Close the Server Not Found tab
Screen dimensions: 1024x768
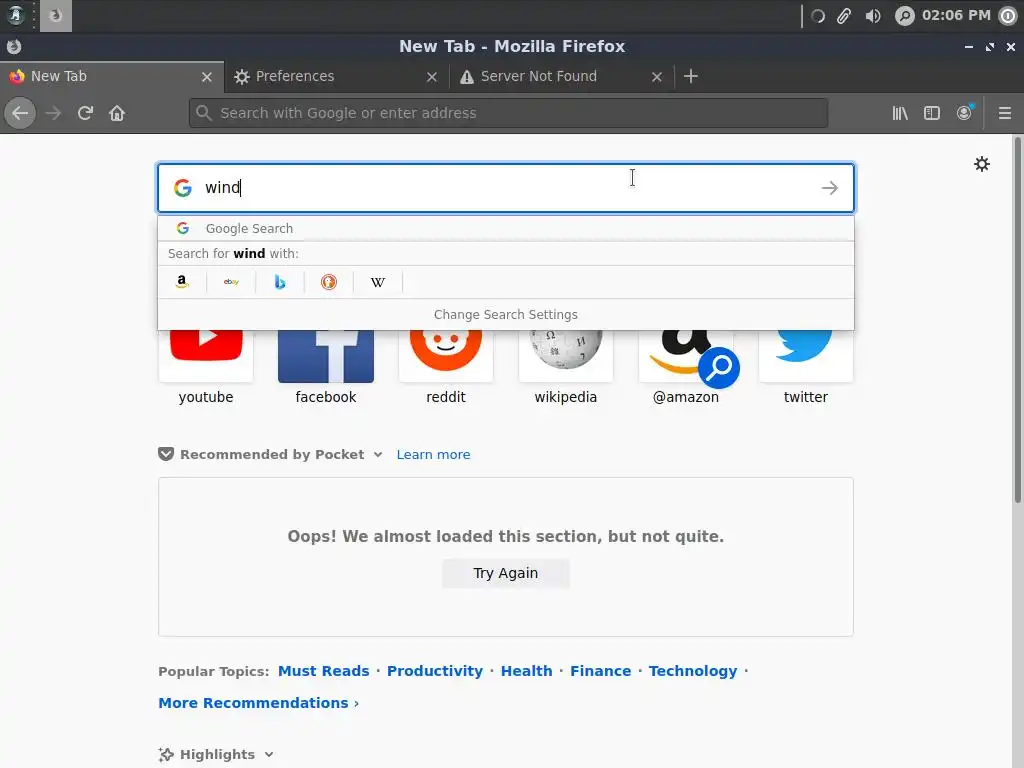pos(657,77)
